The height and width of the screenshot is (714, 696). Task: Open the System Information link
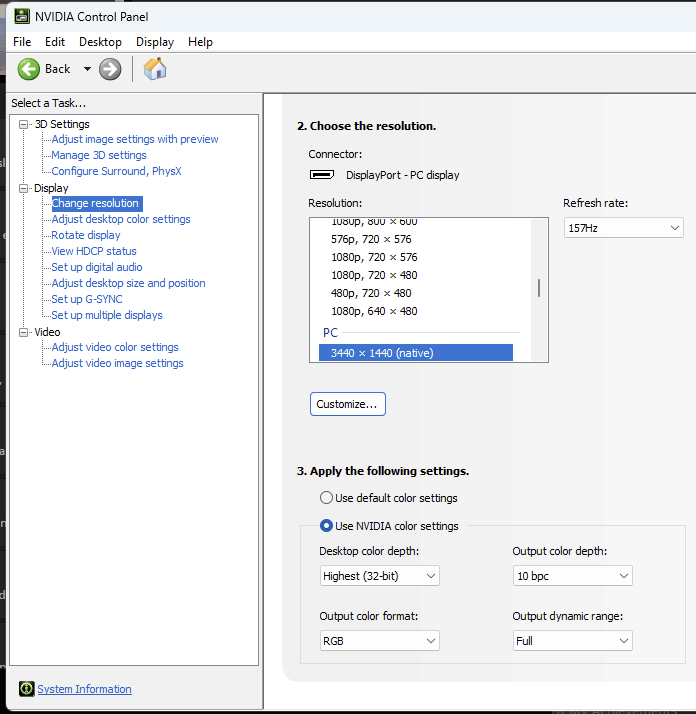click(84, 689)
